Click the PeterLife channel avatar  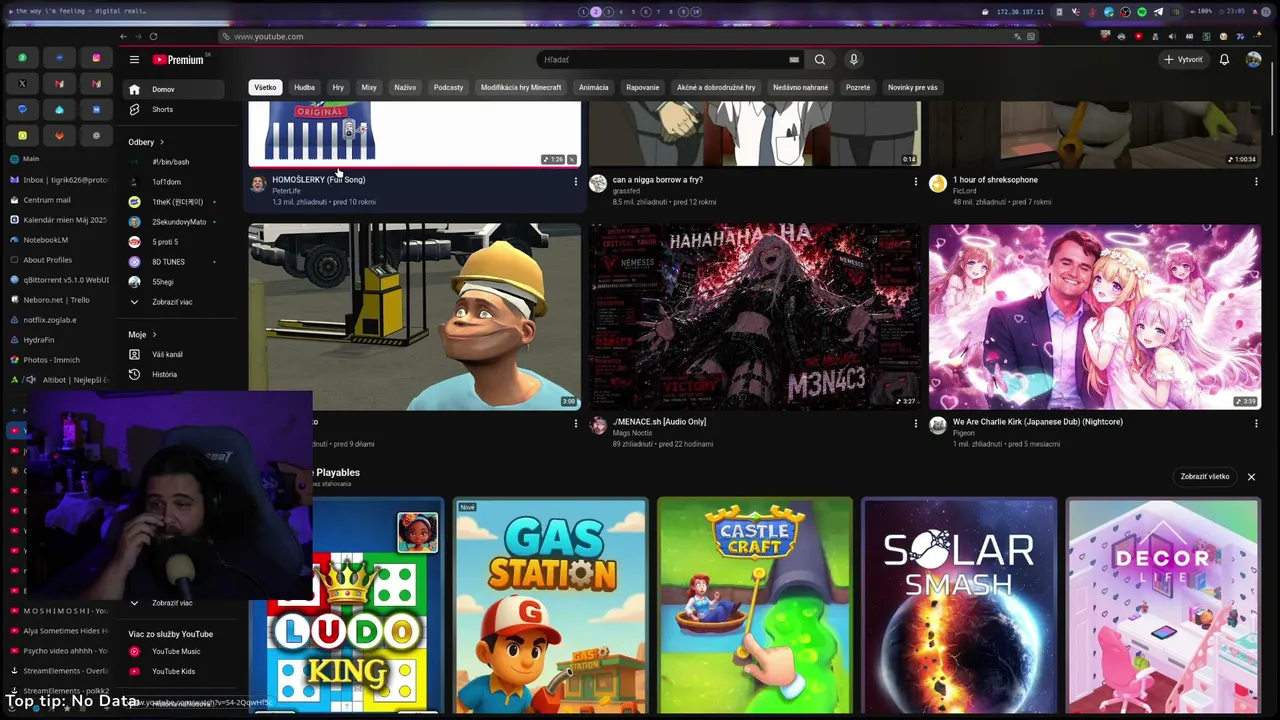coord(258,184)
